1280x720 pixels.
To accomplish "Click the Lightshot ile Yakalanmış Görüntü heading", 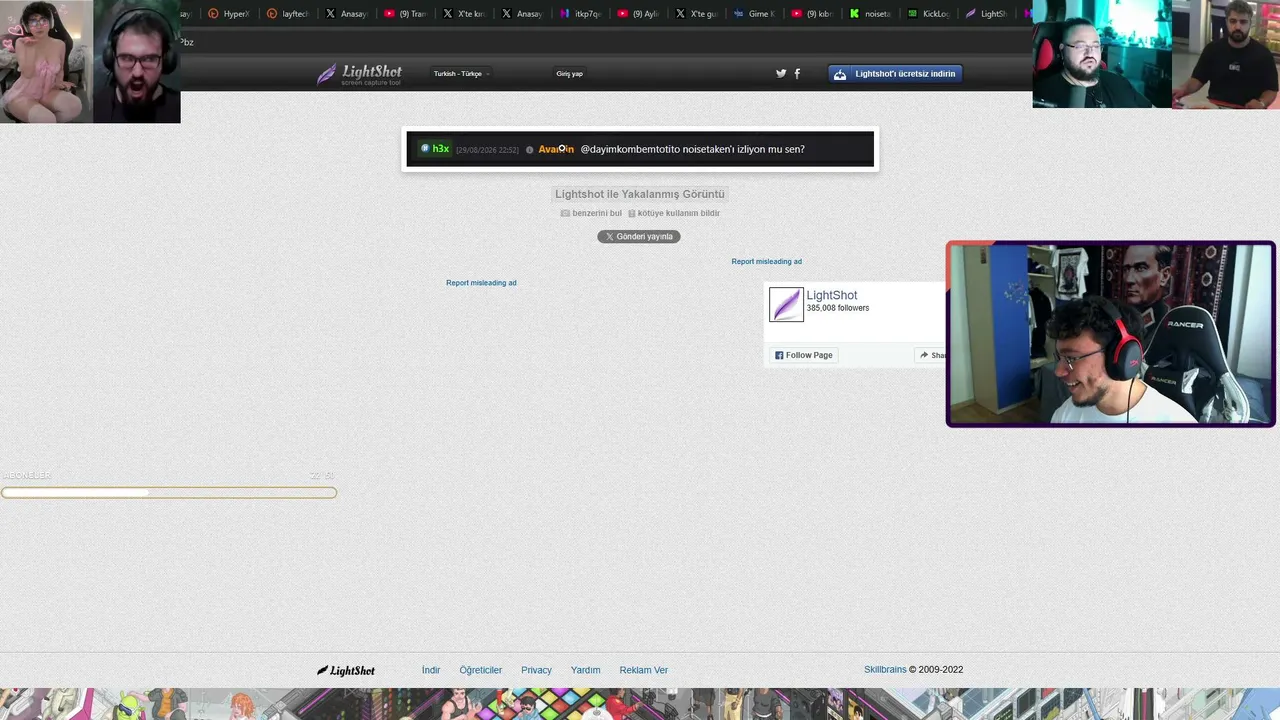I will click(x=640, y=194).
